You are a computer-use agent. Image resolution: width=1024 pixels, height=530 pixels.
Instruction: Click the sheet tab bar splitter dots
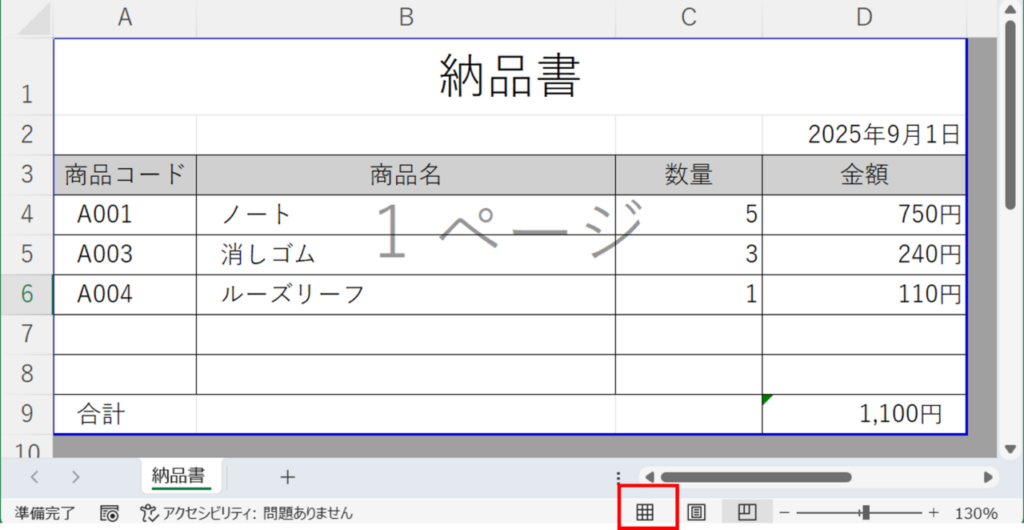tap(618, 477)
